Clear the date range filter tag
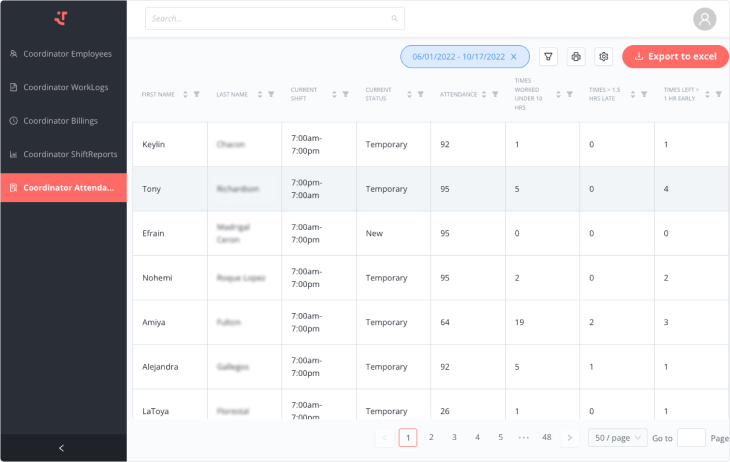730x462 pixels. (514, 57)
